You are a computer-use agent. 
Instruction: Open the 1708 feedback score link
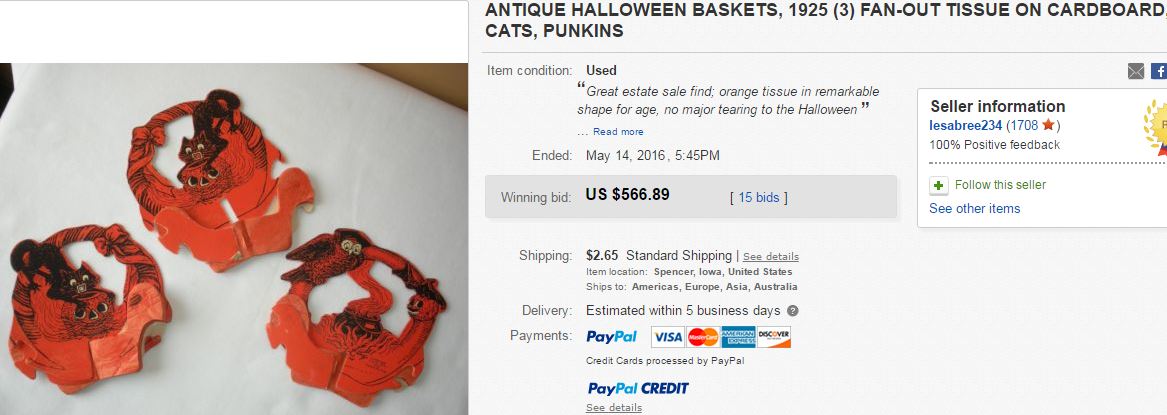pos(1023,125)
